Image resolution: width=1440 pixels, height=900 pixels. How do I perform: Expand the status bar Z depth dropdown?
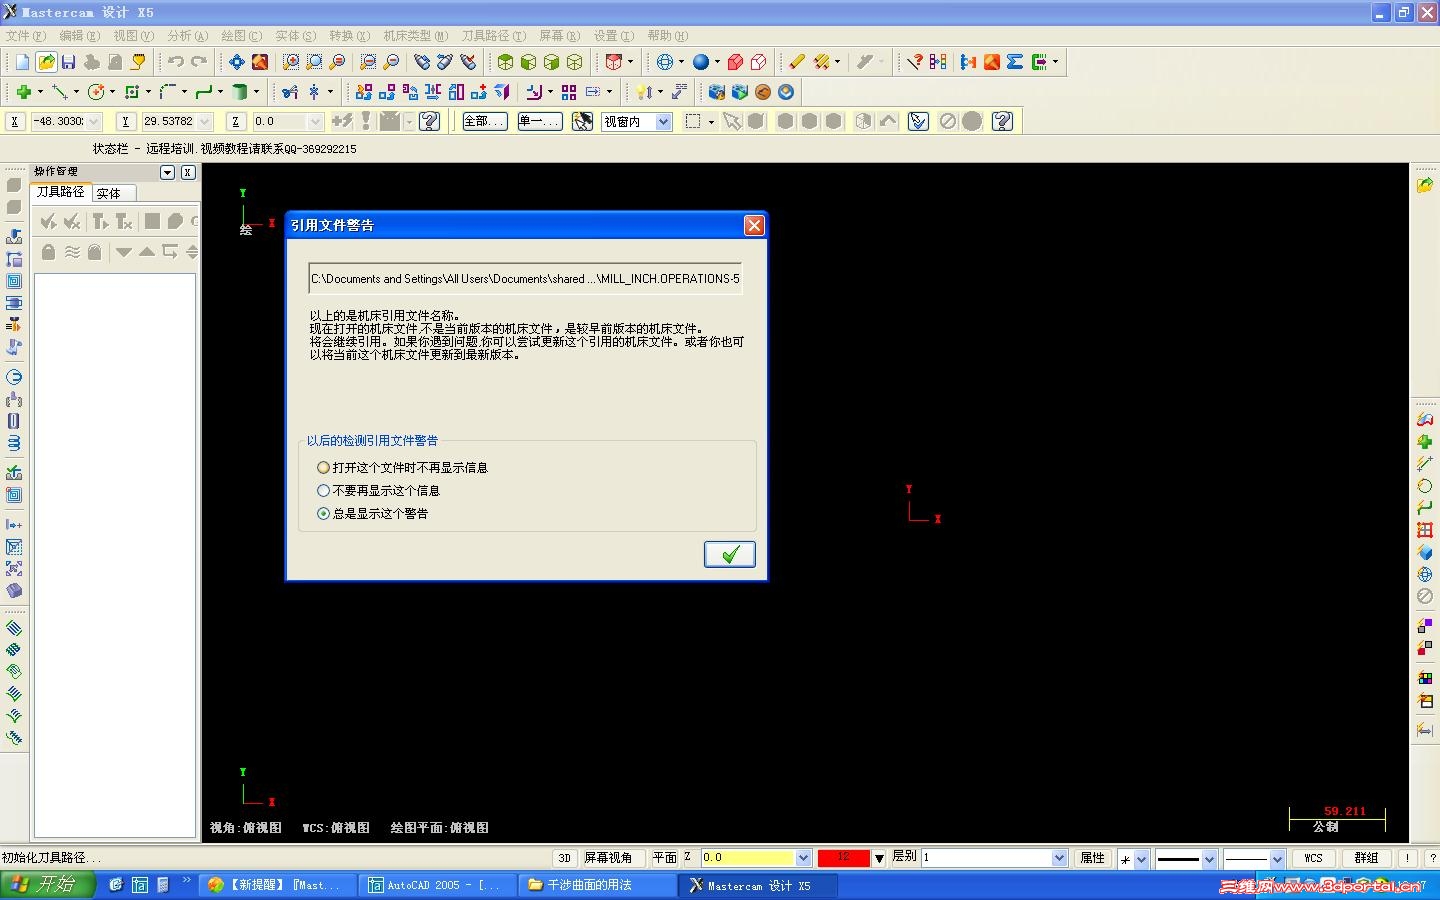803,858
